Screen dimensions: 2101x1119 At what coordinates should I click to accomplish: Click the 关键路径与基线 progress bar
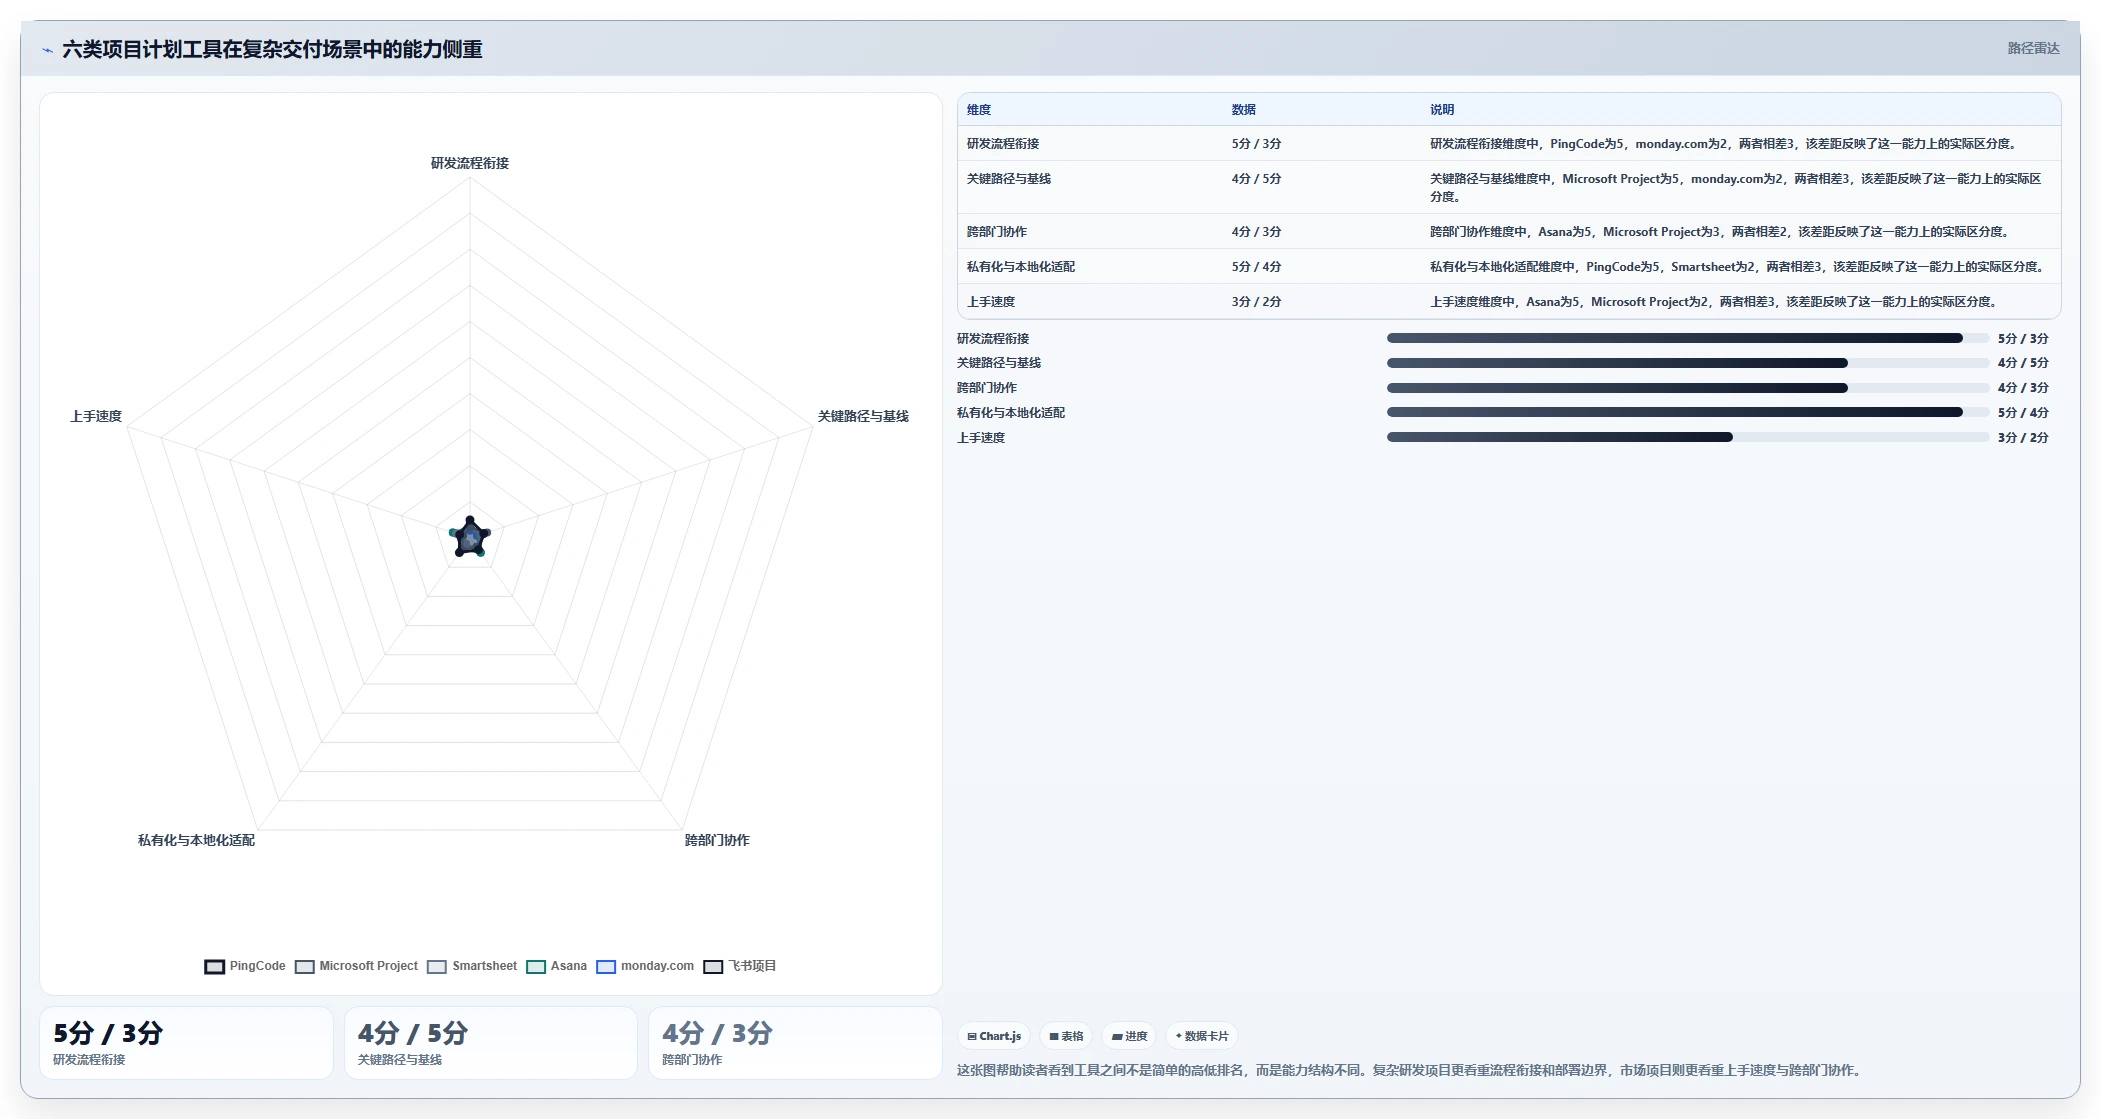(x=1688, y=363)
